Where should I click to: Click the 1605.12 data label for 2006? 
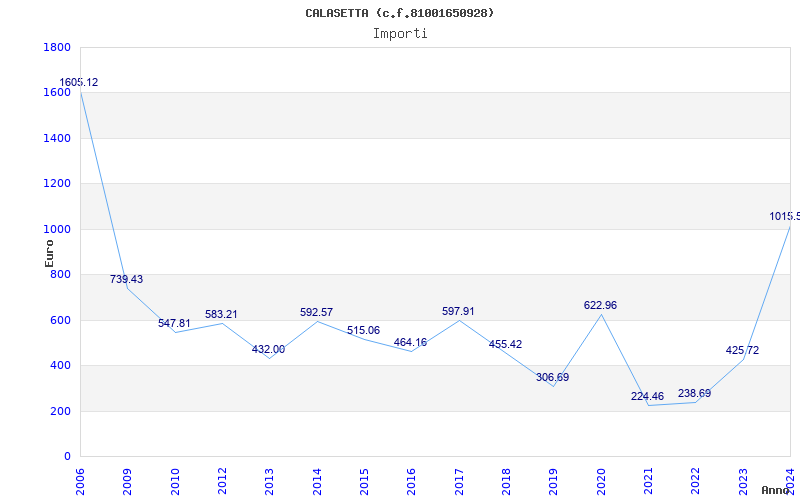tap(79, 83)
